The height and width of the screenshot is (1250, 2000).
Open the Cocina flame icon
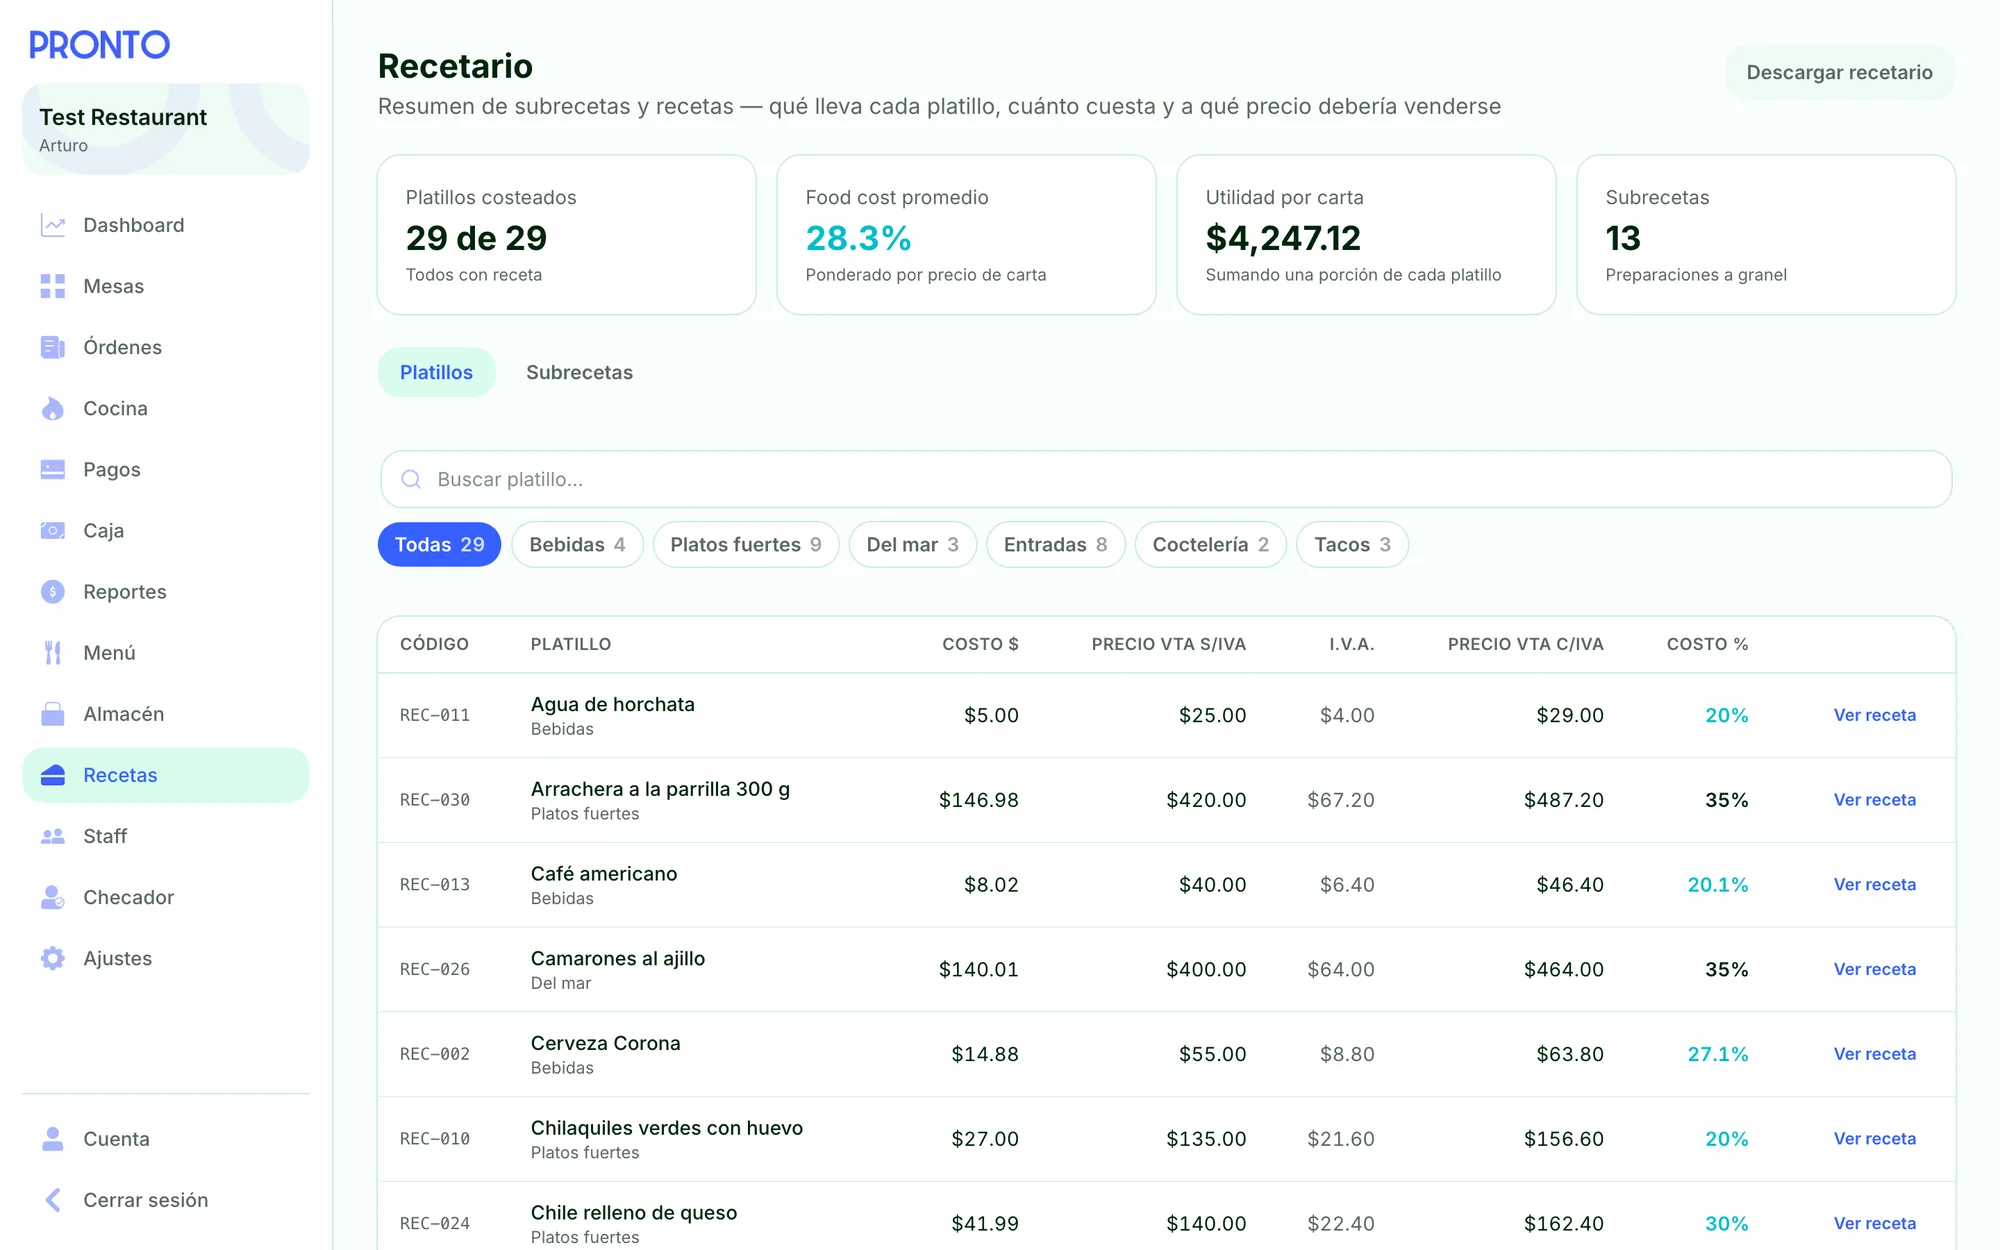click(x=53, y=408)
